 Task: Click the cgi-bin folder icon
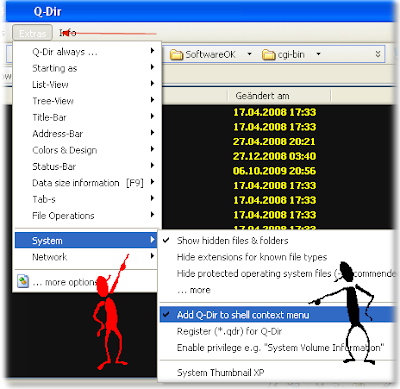pos(268,54)
